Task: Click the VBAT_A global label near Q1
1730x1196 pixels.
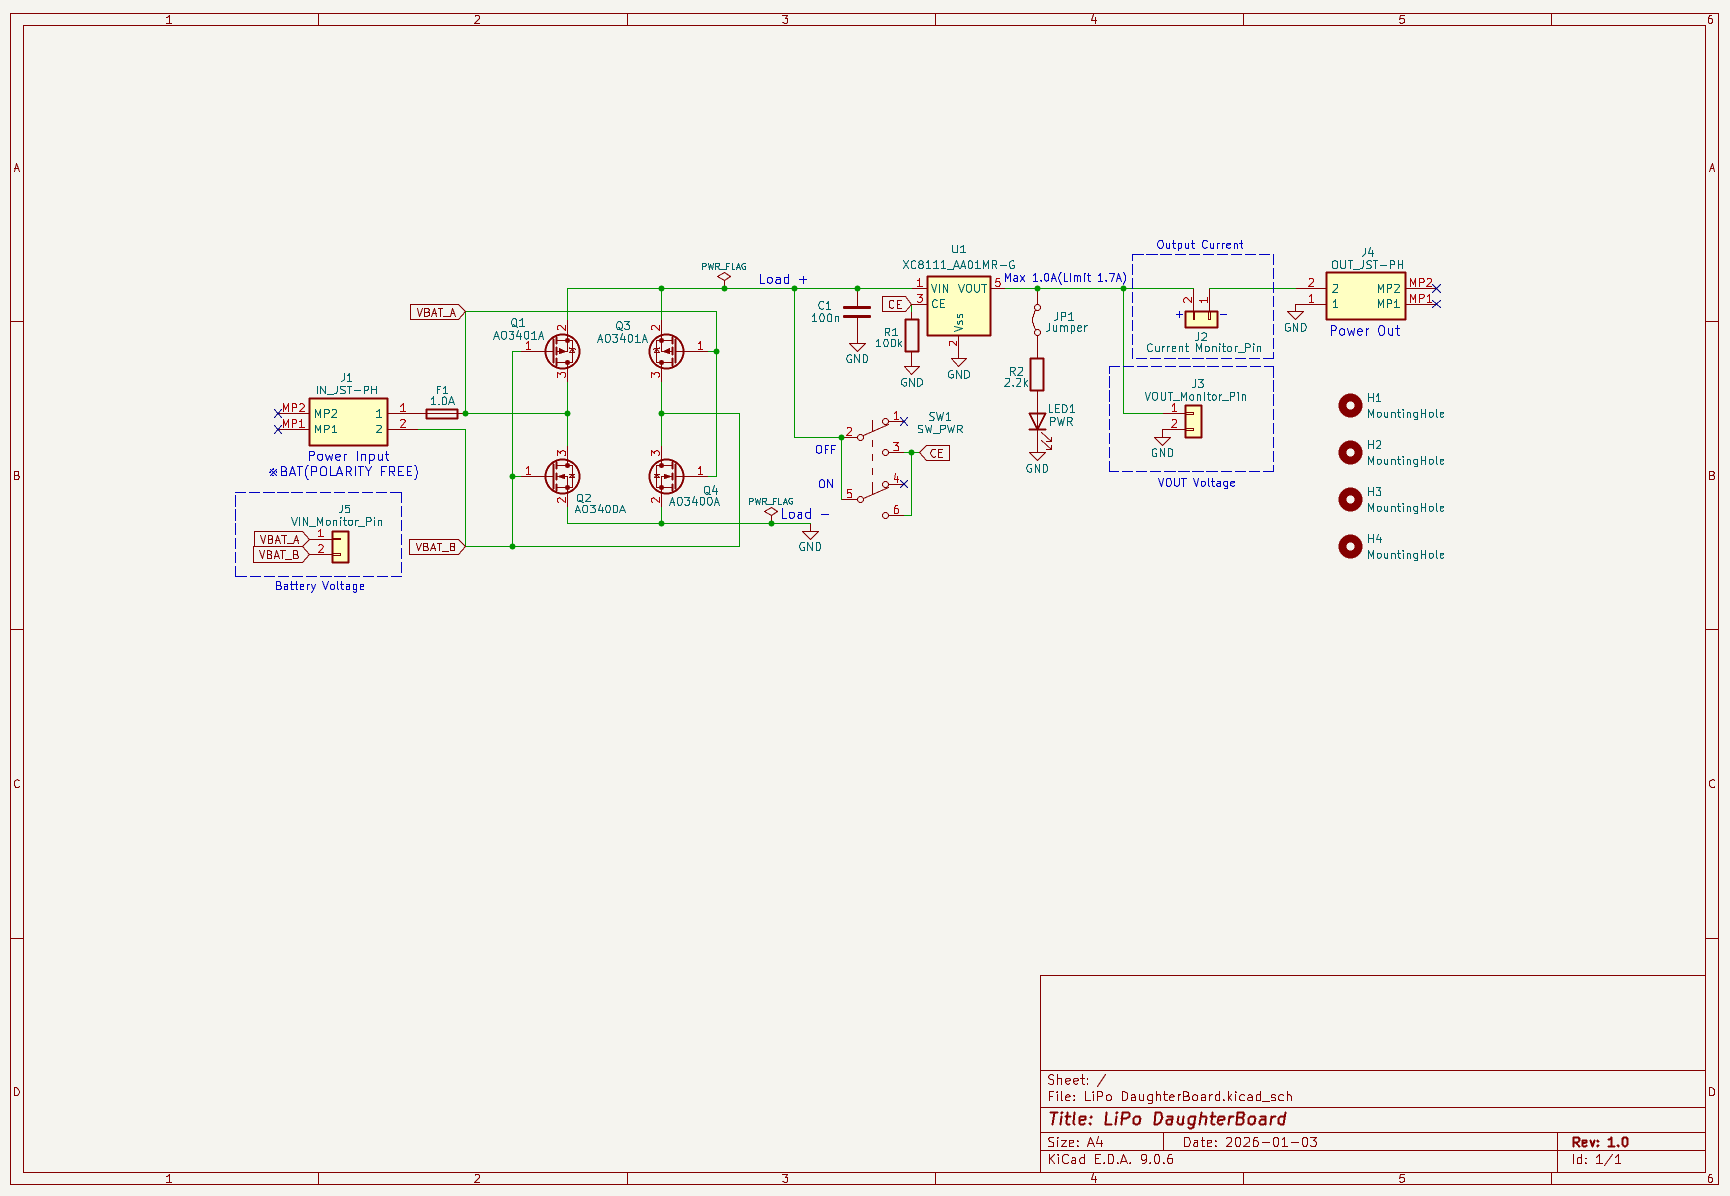Action: (436, 312)
